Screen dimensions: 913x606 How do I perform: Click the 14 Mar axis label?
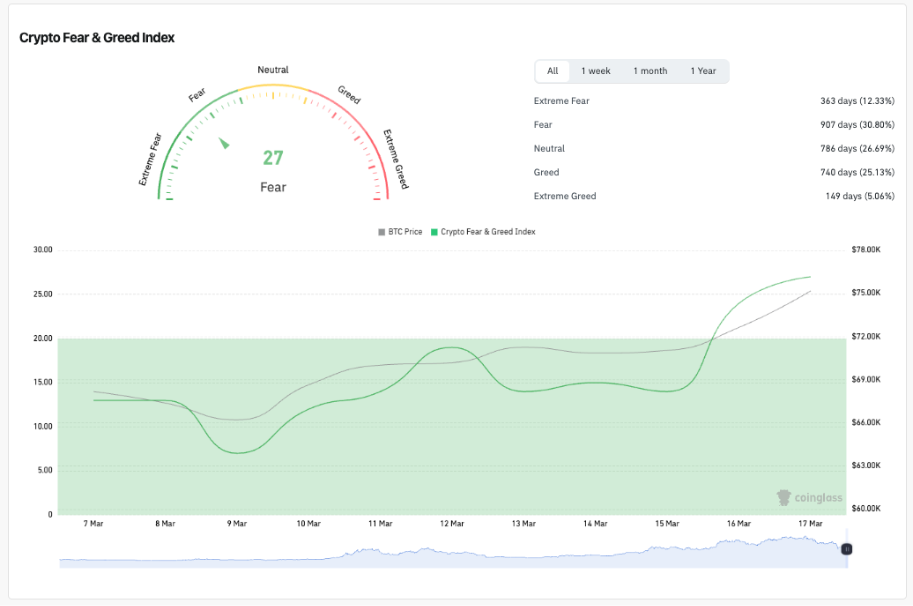coord(595,524)
